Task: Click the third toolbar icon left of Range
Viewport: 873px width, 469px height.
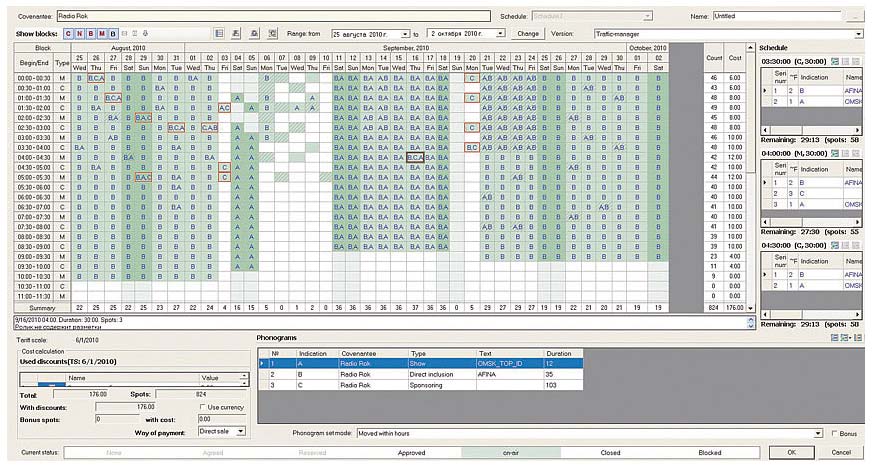Action: click(x=254, y=34)
